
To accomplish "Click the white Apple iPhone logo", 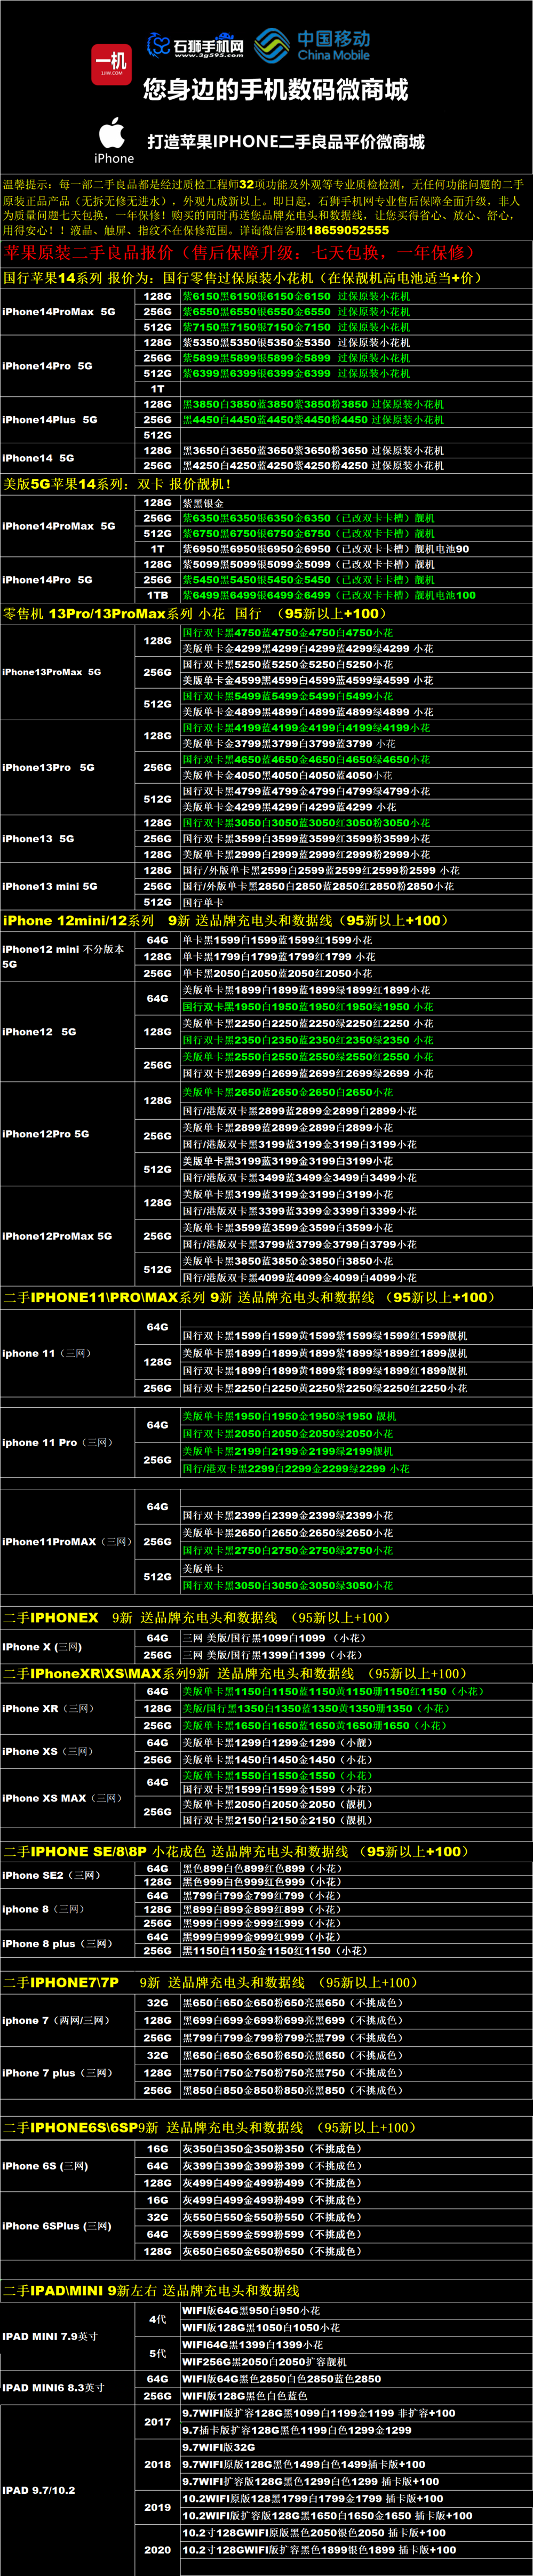I will pos(114,140).
